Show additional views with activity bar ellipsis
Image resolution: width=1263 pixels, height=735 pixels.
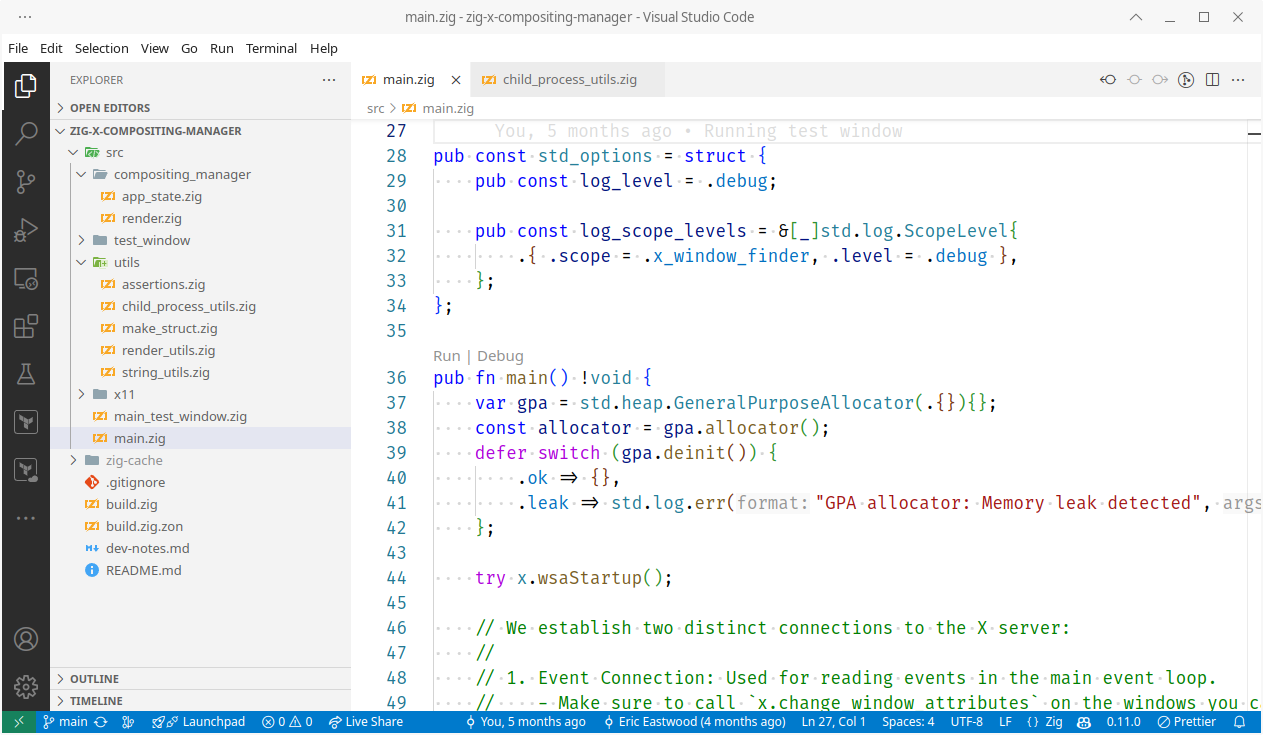26,518
